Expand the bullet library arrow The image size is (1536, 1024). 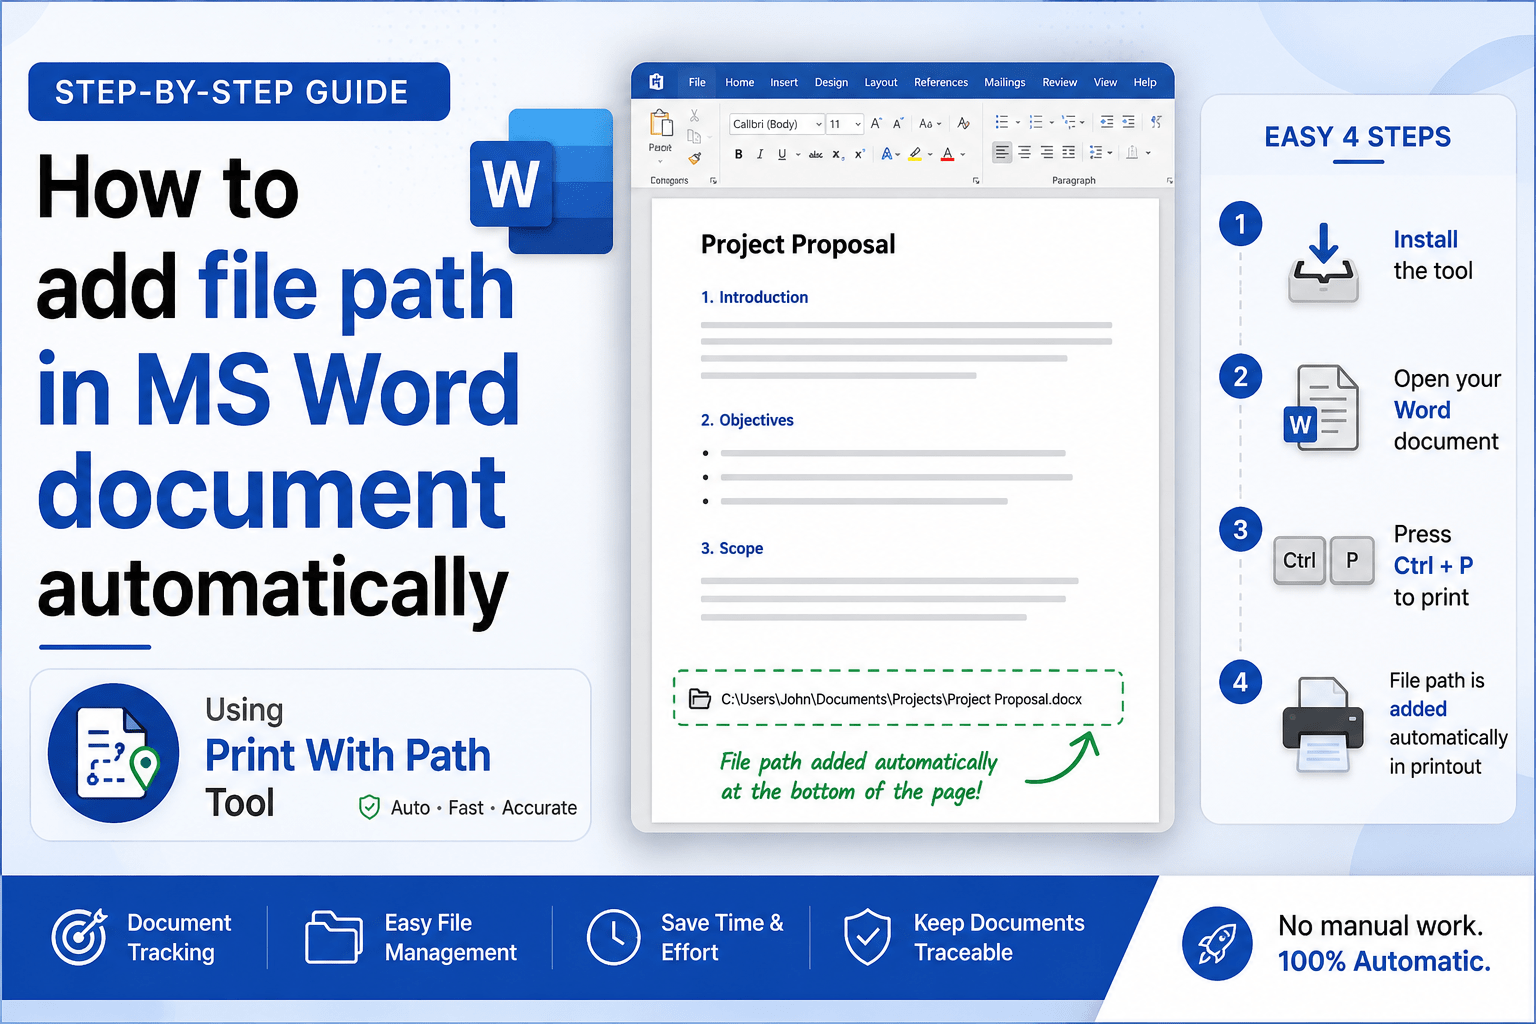pos(1017,123)
